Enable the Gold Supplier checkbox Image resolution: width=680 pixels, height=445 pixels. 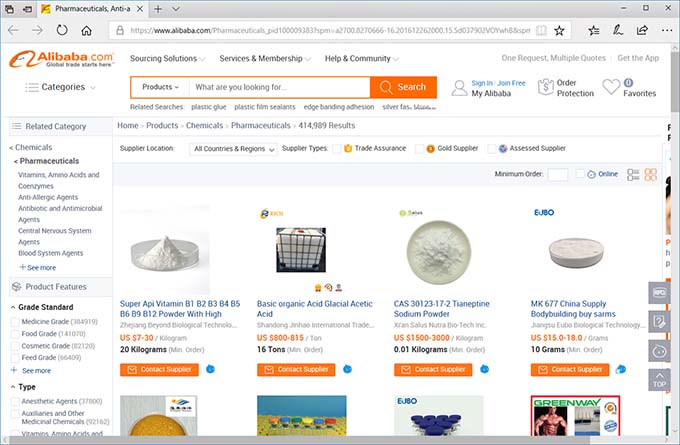coord(420,149)
